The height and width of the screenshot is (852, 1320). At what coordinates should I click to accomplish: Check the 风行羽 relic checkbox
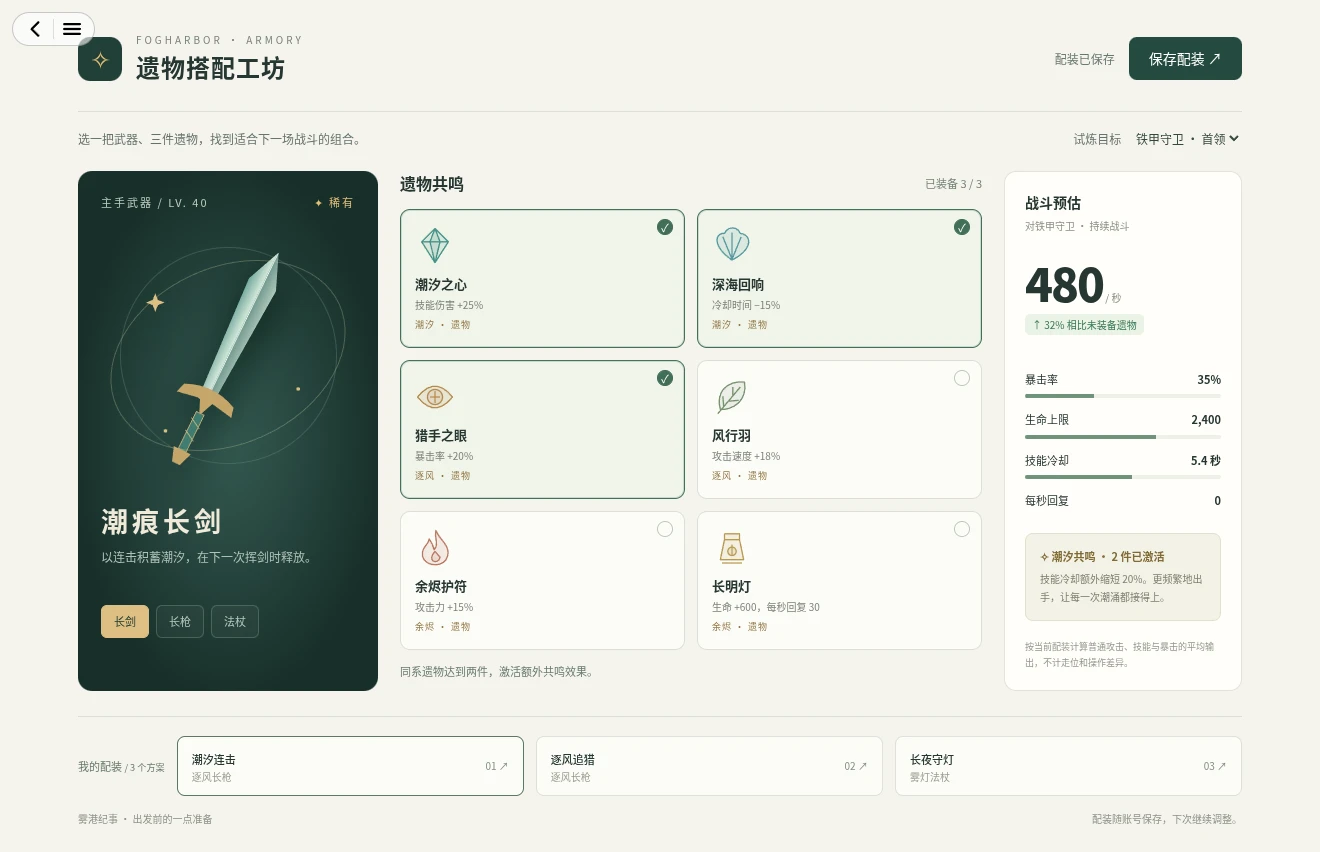tap(962, 378)
